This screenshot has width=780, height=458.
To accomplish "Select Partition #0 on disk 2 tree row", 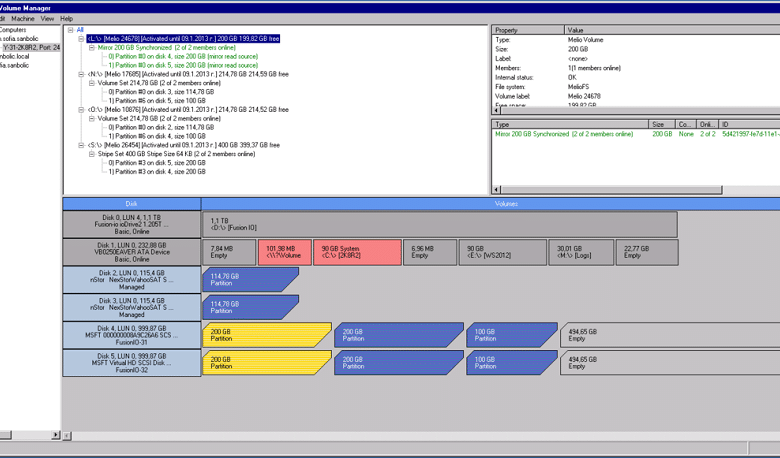I will [161, 127].
